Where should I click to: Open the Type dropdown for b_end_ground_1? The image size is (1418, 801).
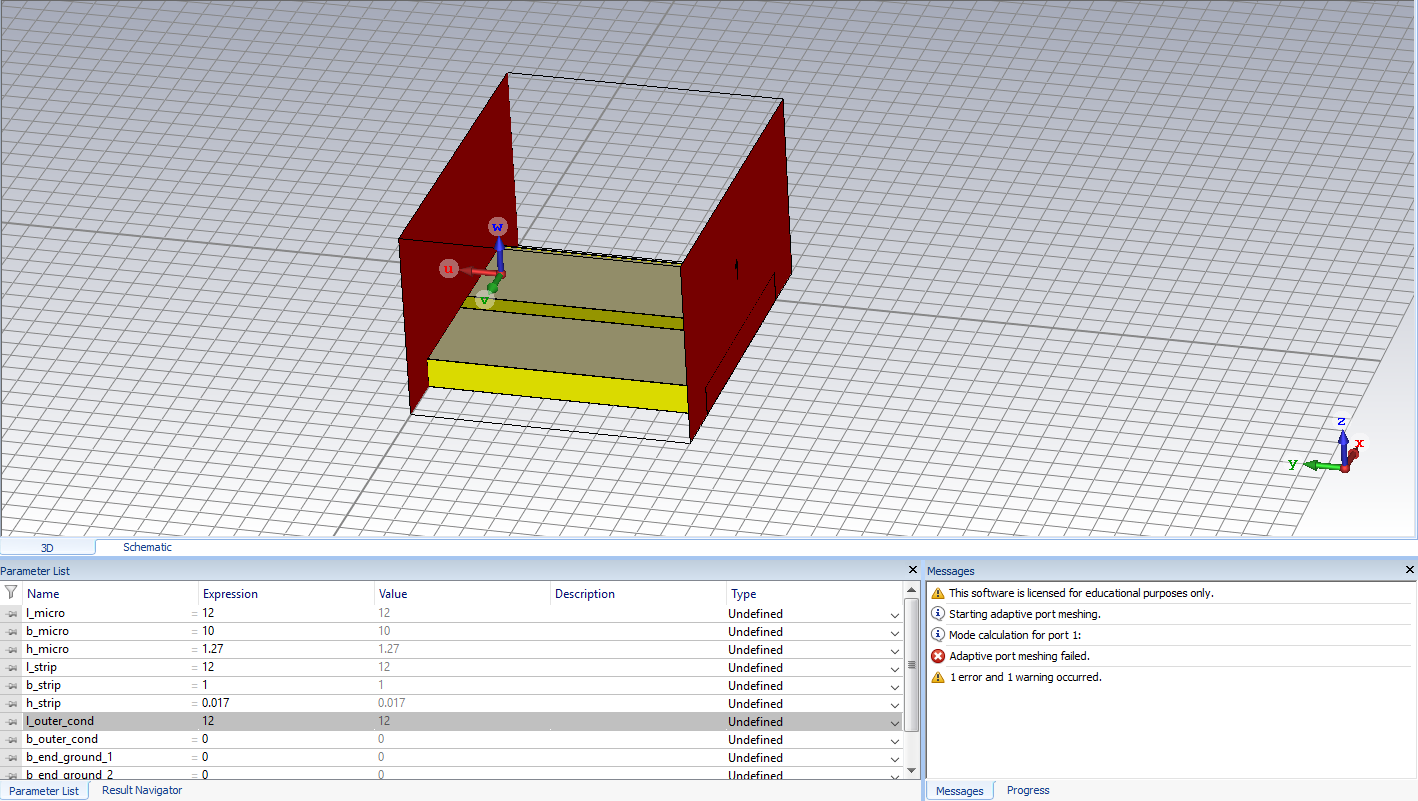[895, 758]
